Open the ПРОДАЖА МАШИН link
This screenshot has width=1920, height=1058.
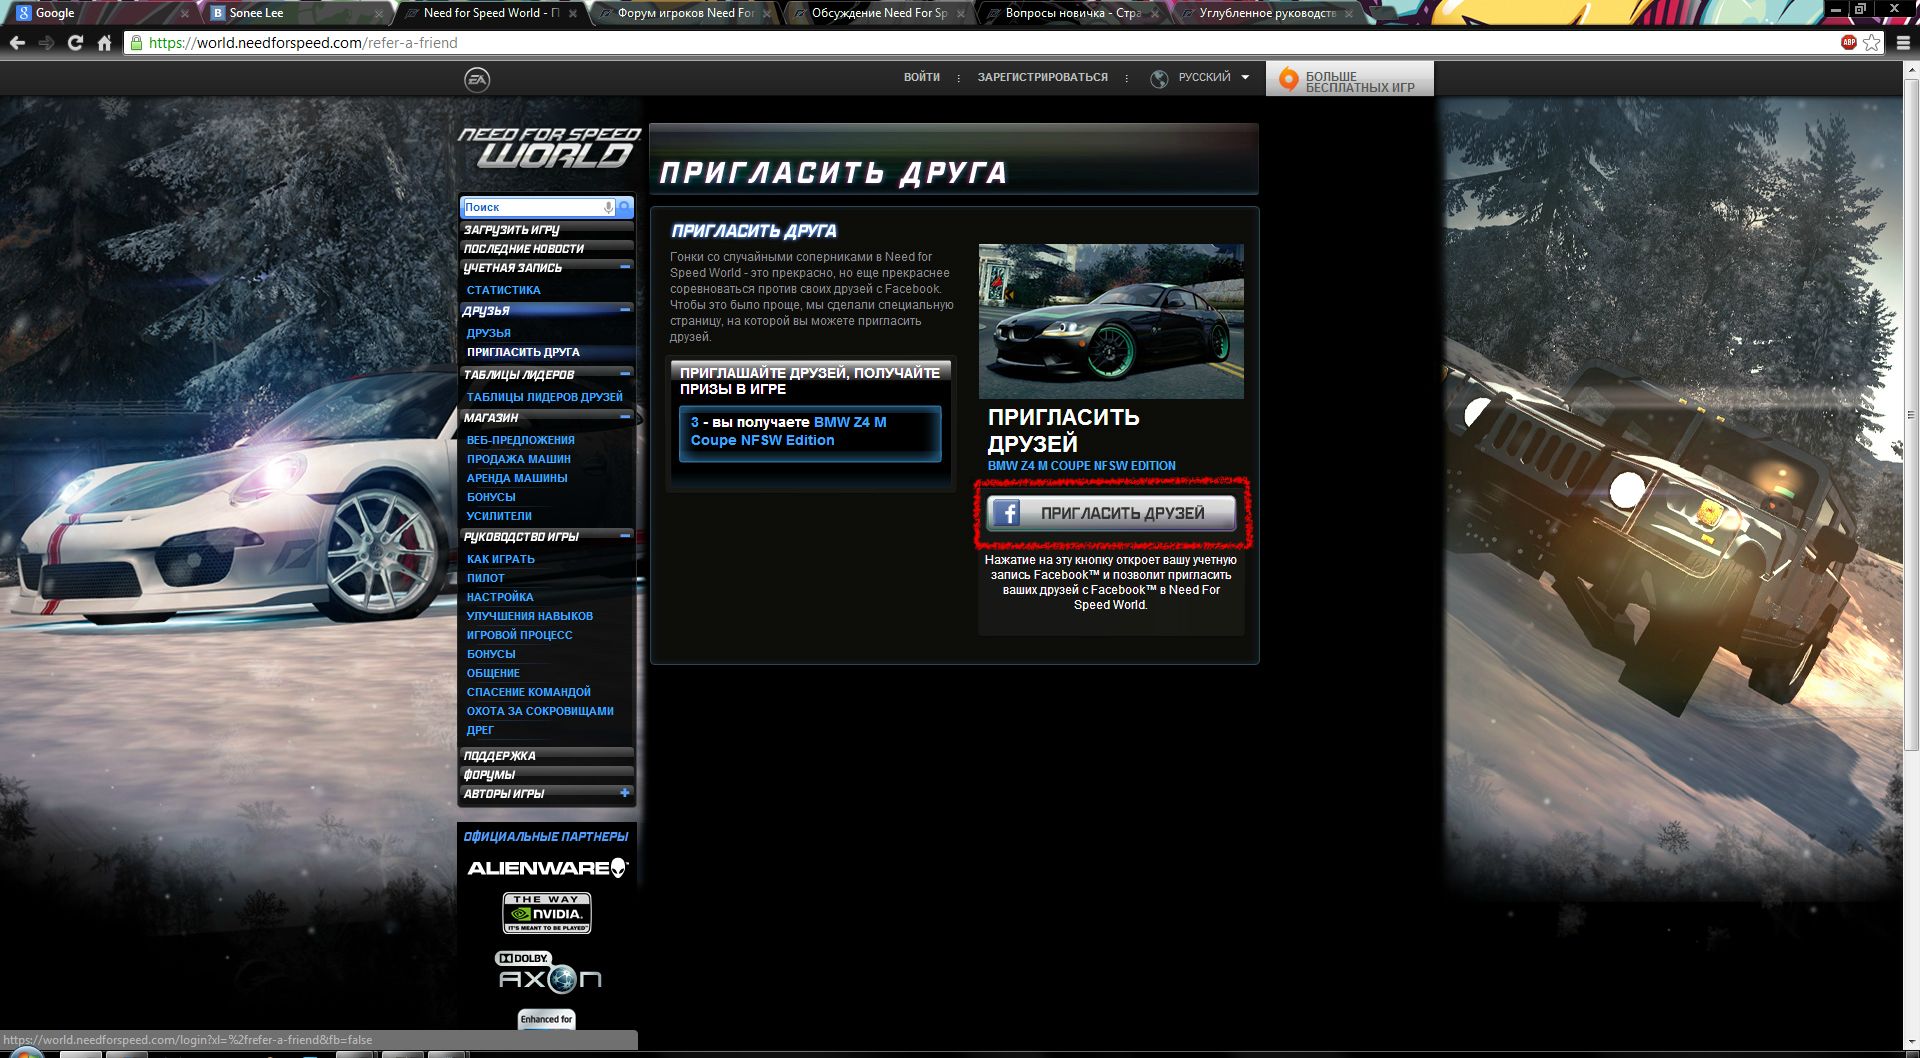click(x=518, y=459)
